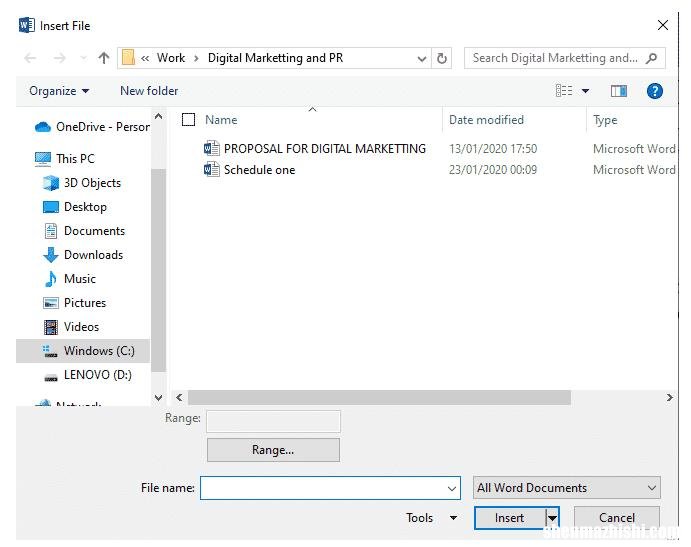This screenshot has height=547, width=691.
Task: Select Digital Marketting and PR breadcrumb
Action: tap(275, 58)
